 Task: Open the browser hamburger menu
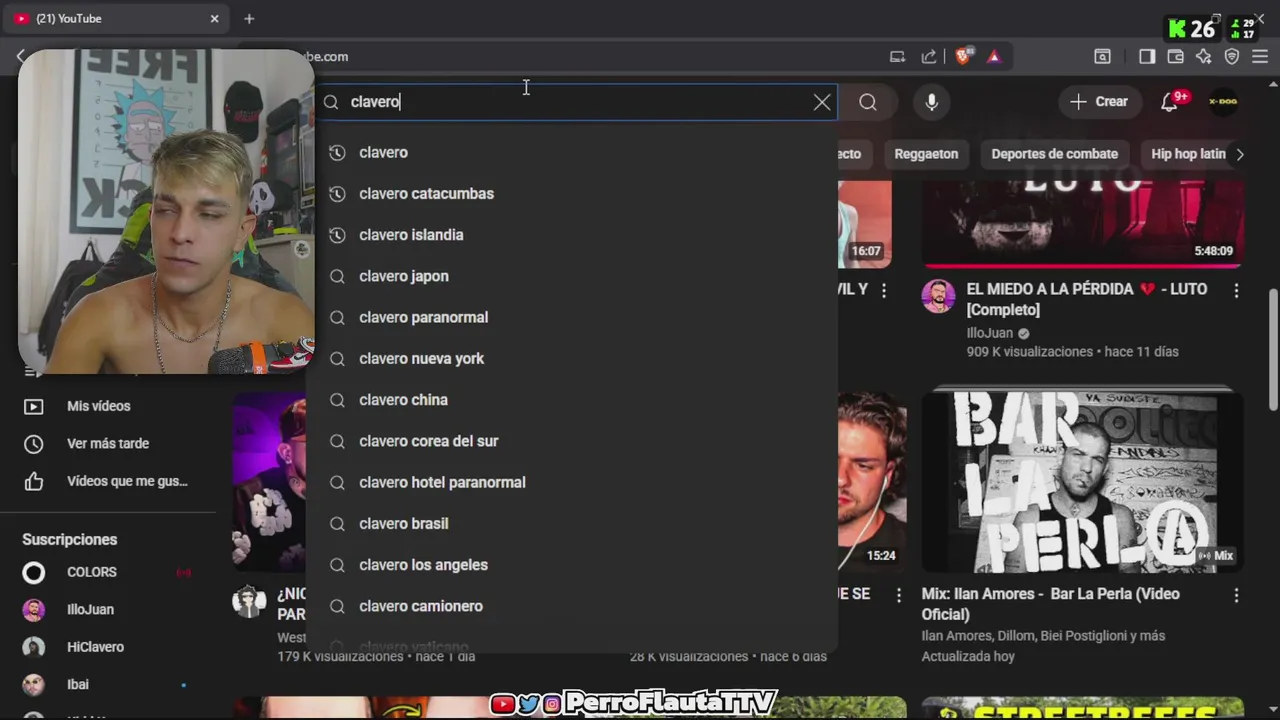point(1260,57)
